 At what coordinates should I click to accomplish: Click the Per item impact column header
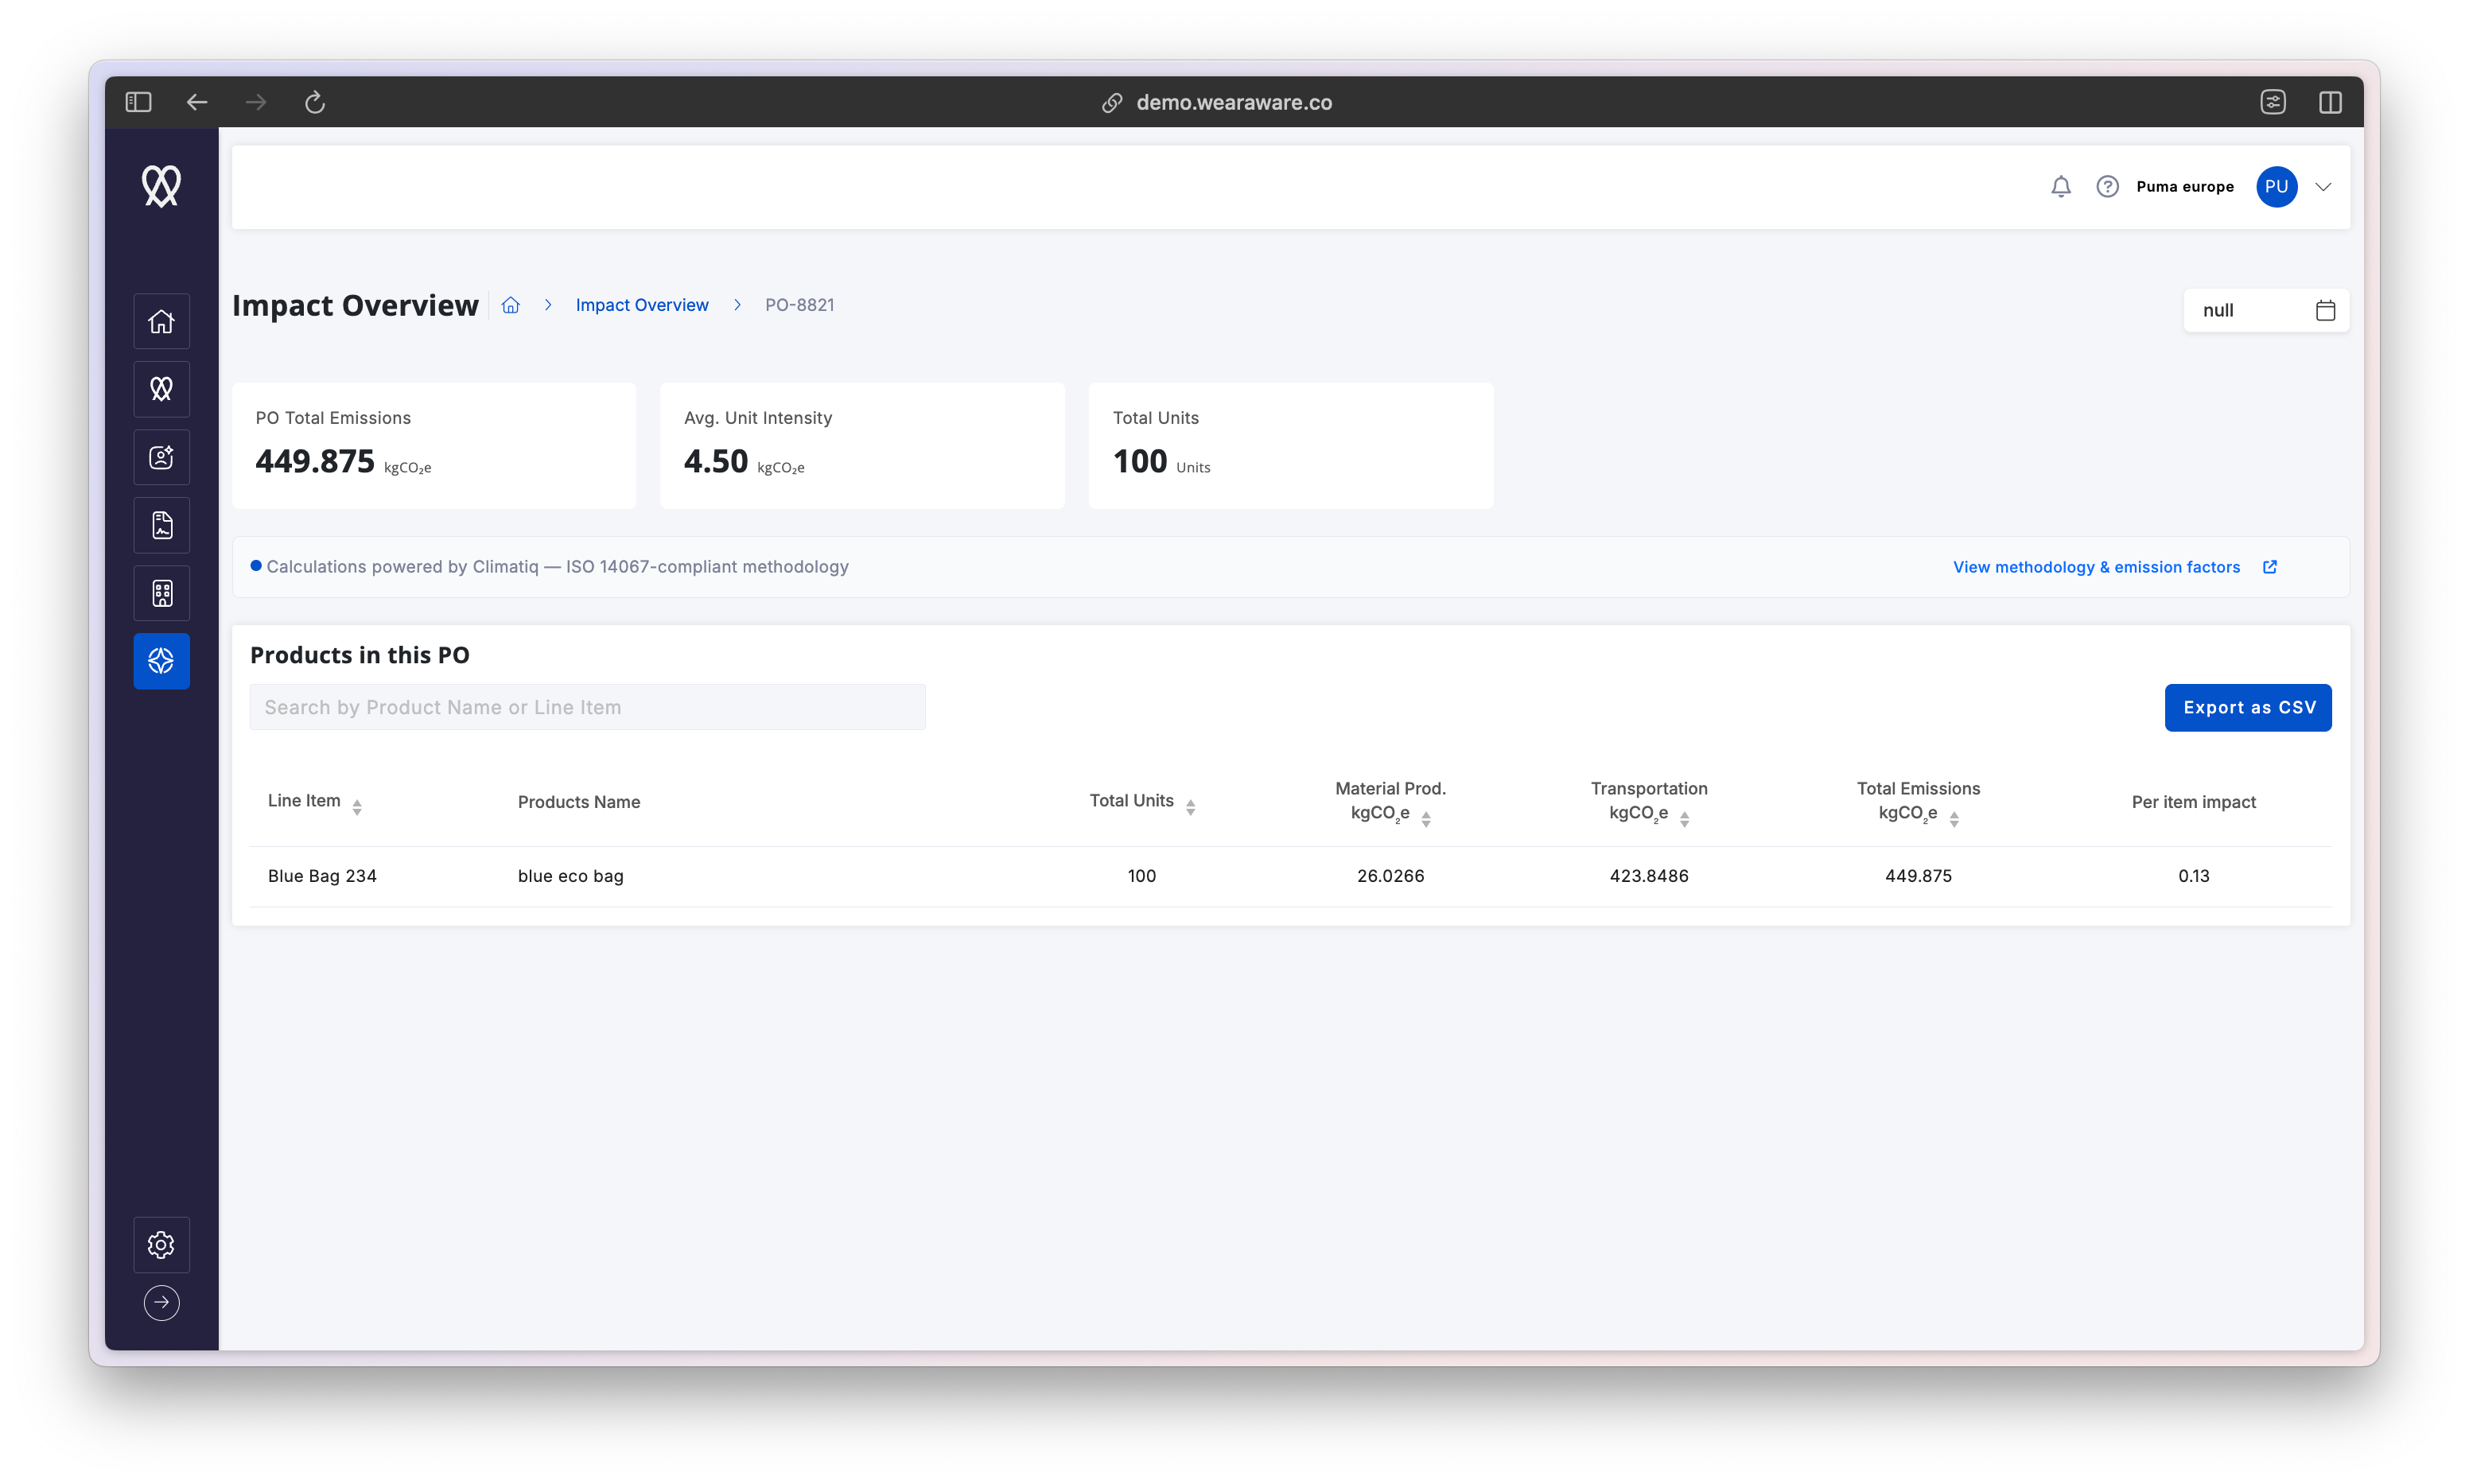click(2193, 802)
